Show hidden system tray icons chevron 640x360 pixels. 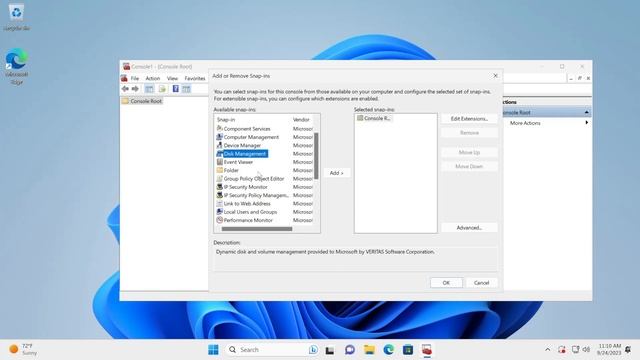click(x=547, y=350)
